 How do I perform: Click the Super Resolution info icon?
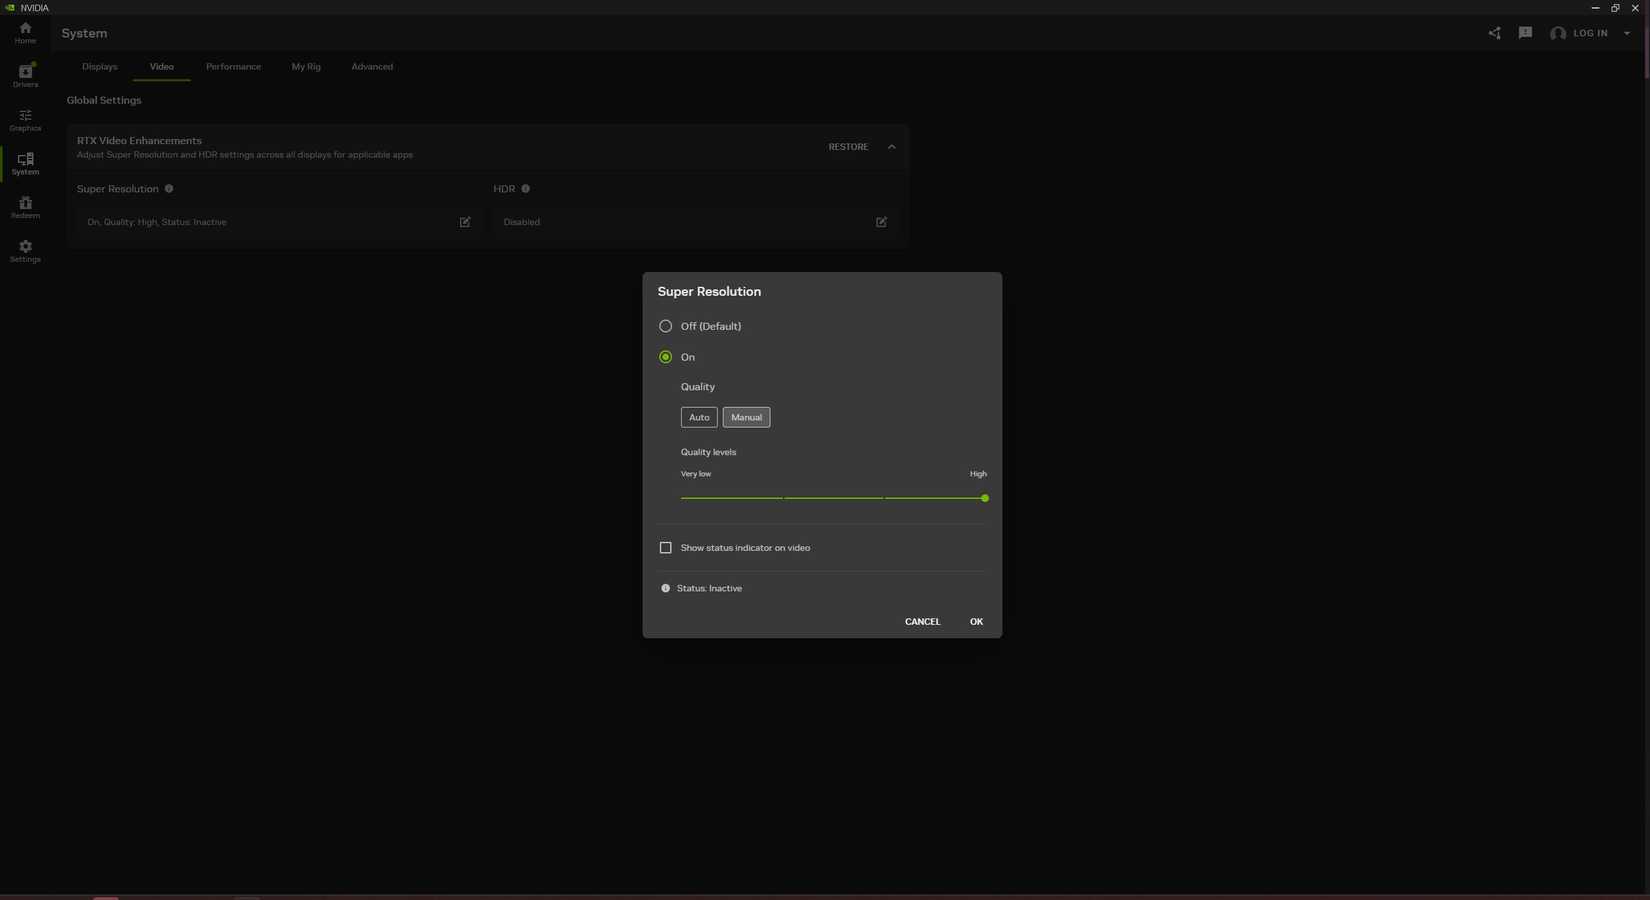(169, 188)
